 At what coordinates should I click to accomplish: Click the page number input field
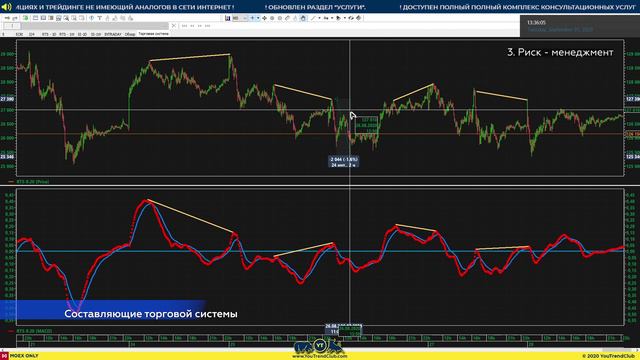click(12, 26)
